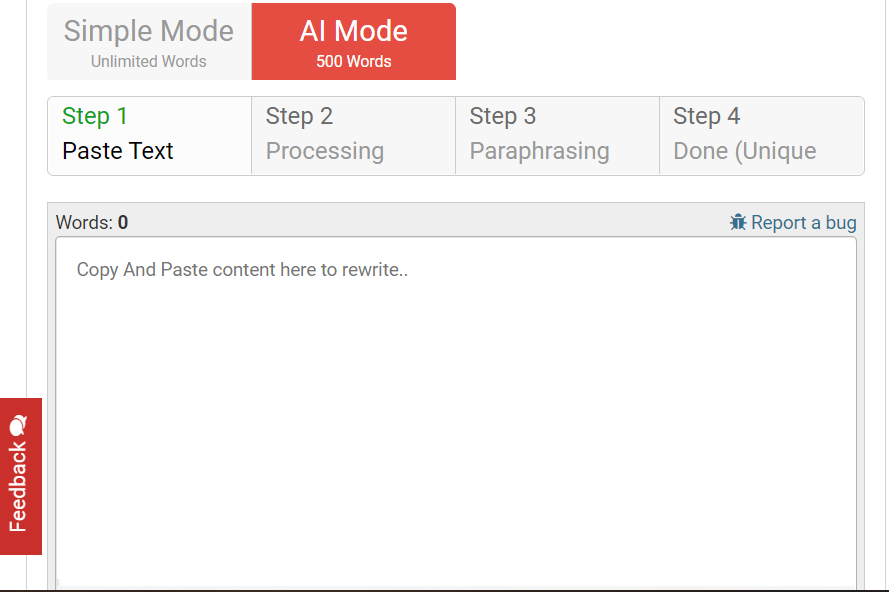Image resolution: width=889 pixels, height=592 pixels.
Task: Switch to Simple Mode tab
Action: [x=149, y=42]
